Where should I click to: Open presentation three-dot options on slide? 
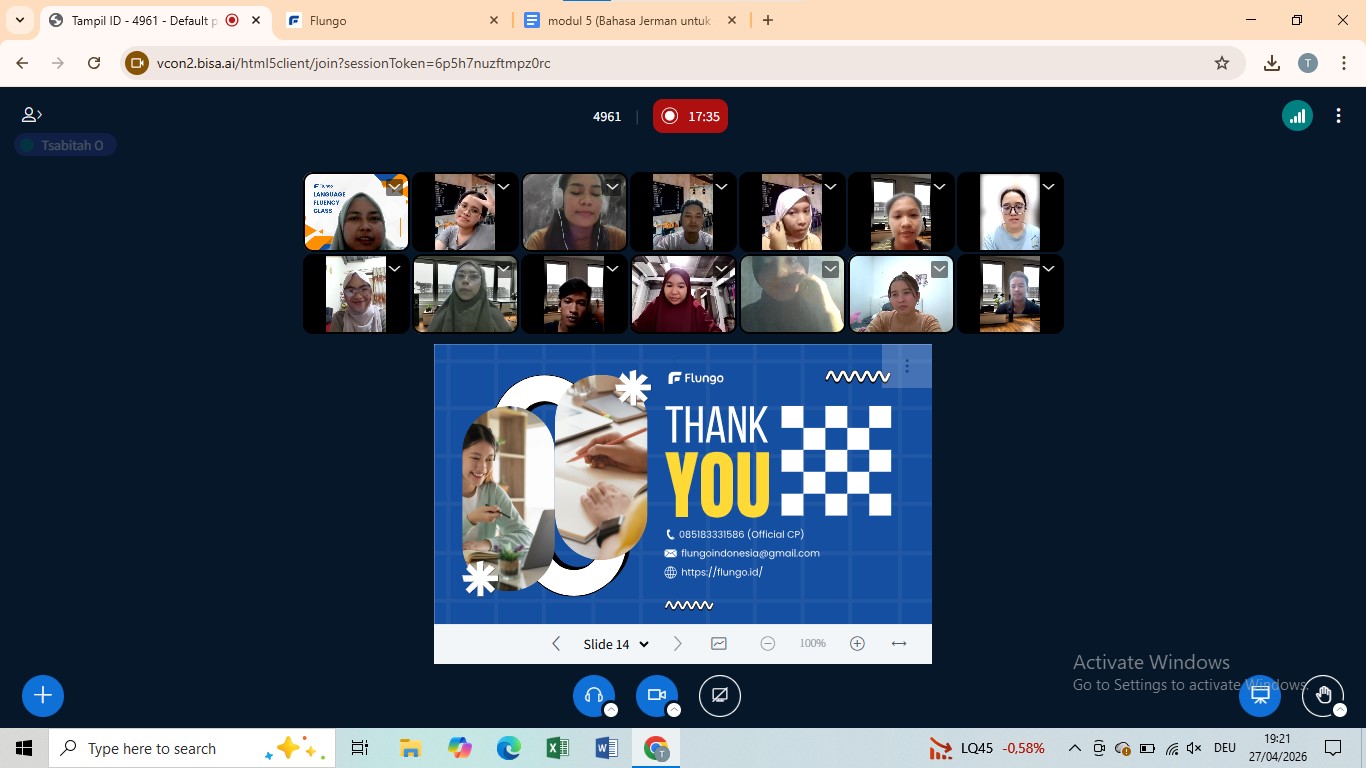click(907, 366)
